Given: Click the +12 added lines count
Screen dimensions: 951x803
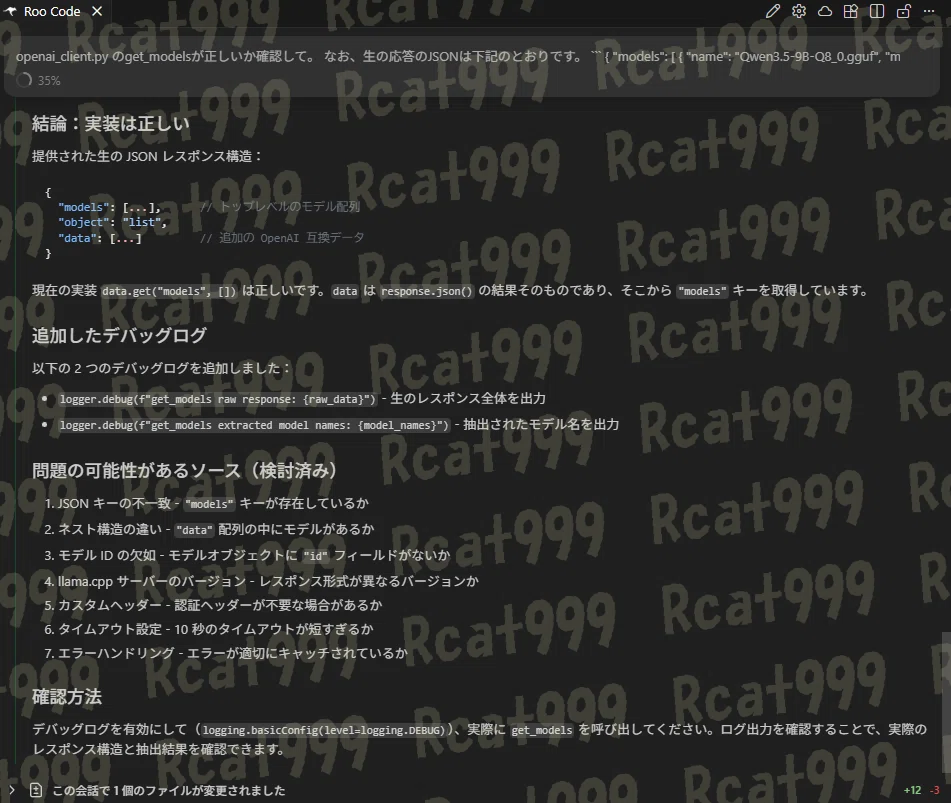Looking at the screenshot, I should pos(912,790).
